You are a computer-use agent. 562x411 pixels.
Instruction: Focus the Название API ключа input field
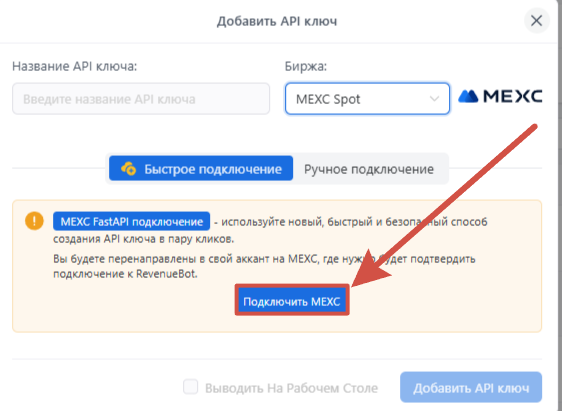pyautogui.click(x=141, y=99)
